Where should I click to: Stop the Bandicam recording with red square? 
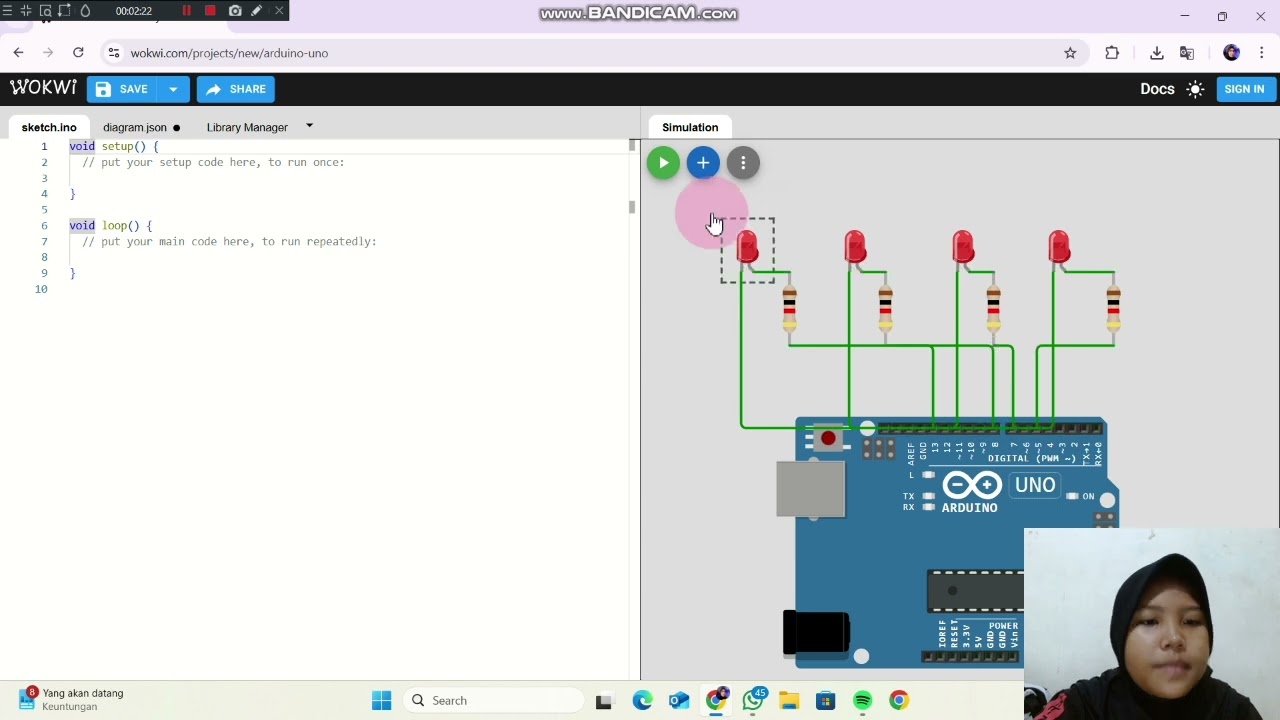coord(210,11)
